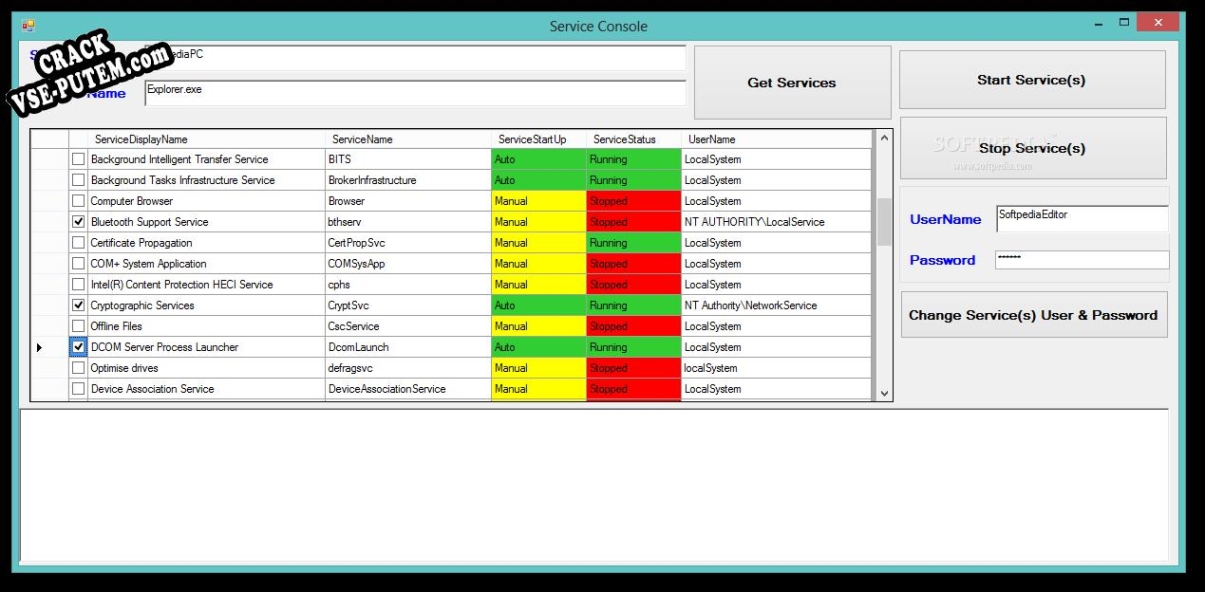Sort by ServiceDisplayName column header
The height and width of the screenshot is (592, 1205).
(x=206, y=139)
